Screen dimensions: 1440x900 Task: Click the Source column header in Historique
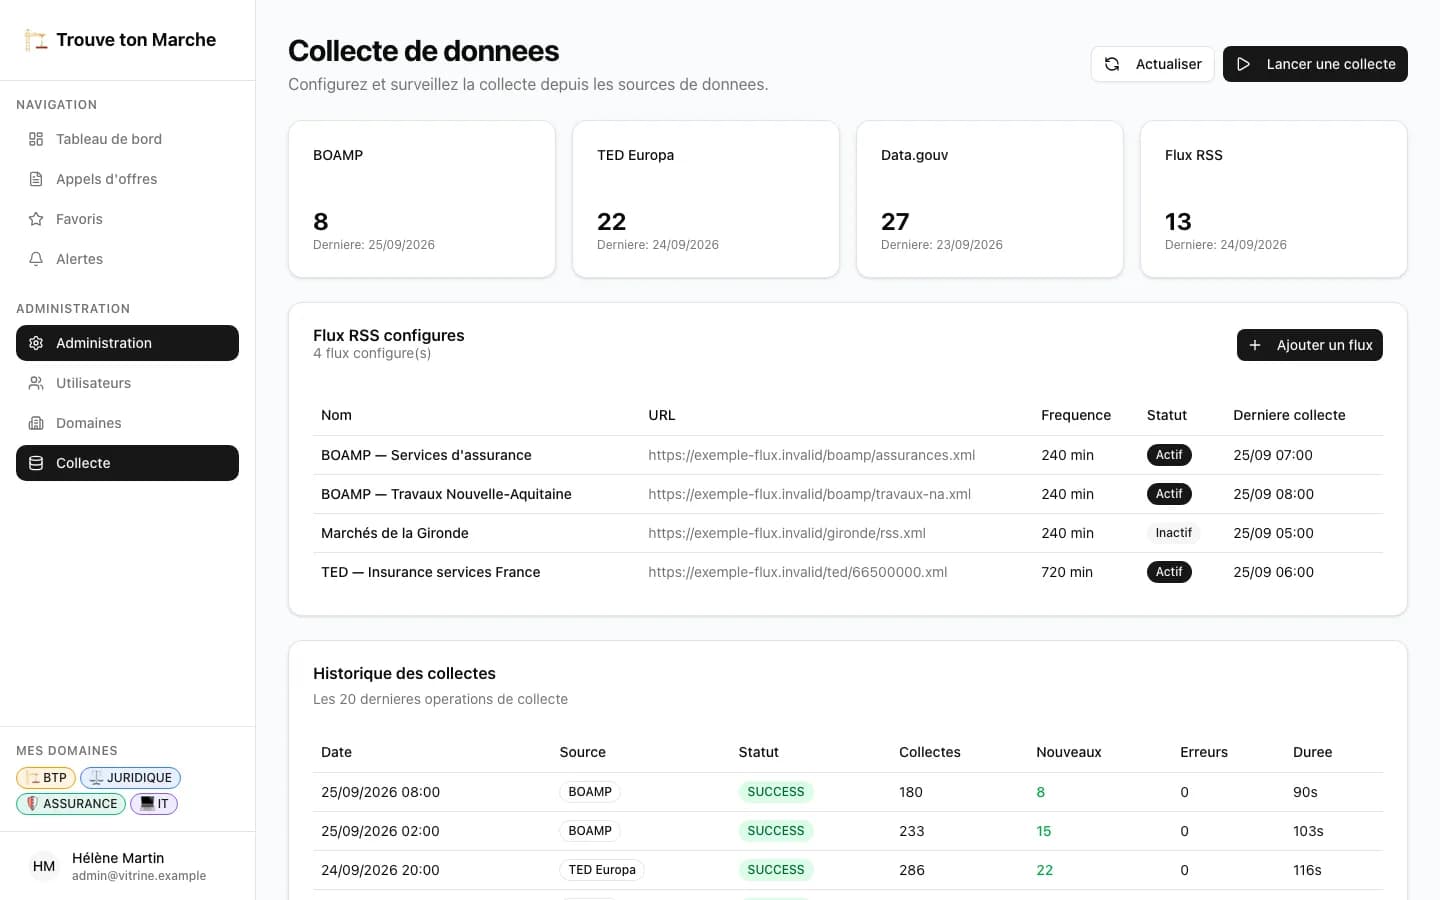point(582,752)
